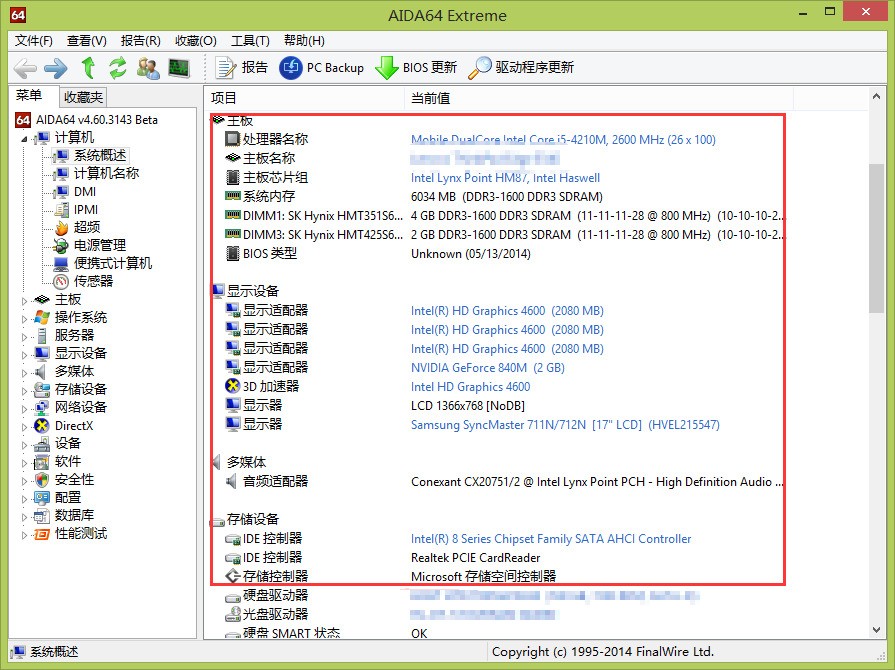The height and width of the screenshot is (670, 895).
Task: Click the 安全性 shield icon
Action: pyautogui.click(x=42, y=480)
